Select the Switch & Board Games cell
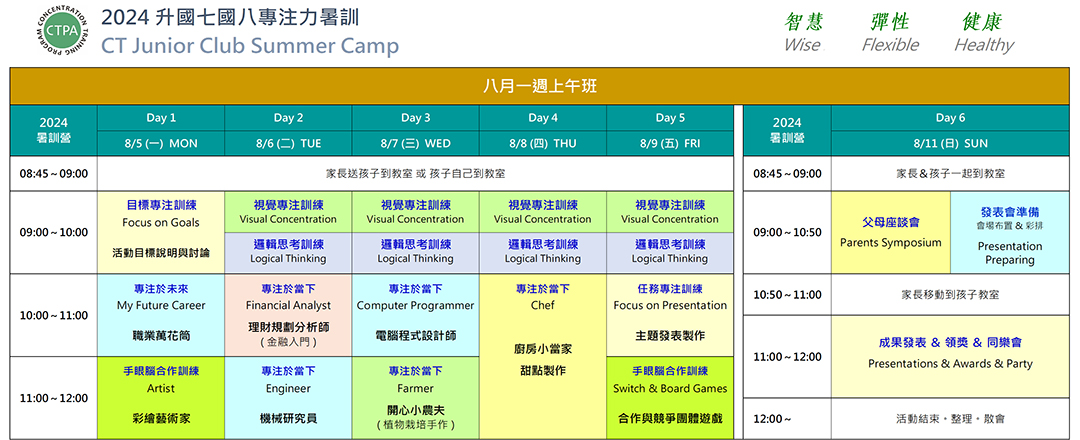1080x440 pixels. [670, 397]
